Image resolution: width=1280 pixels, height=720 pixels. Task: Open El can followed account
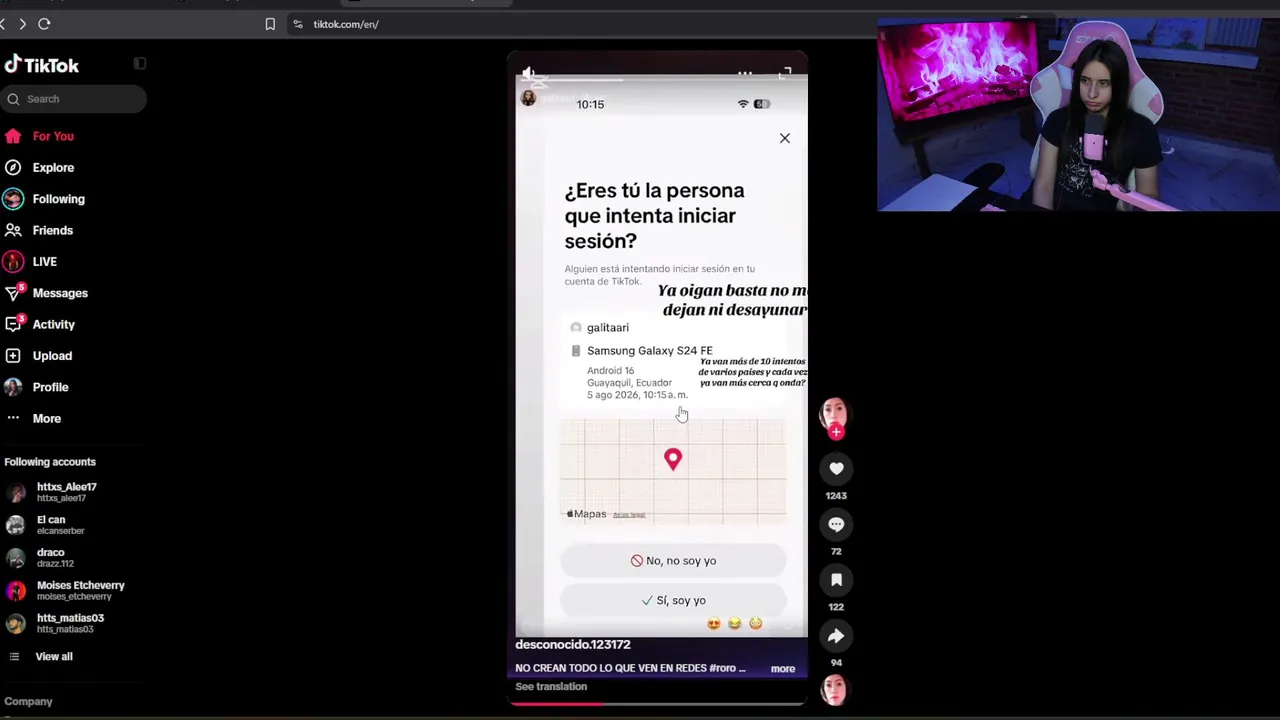tap(46, 525)
